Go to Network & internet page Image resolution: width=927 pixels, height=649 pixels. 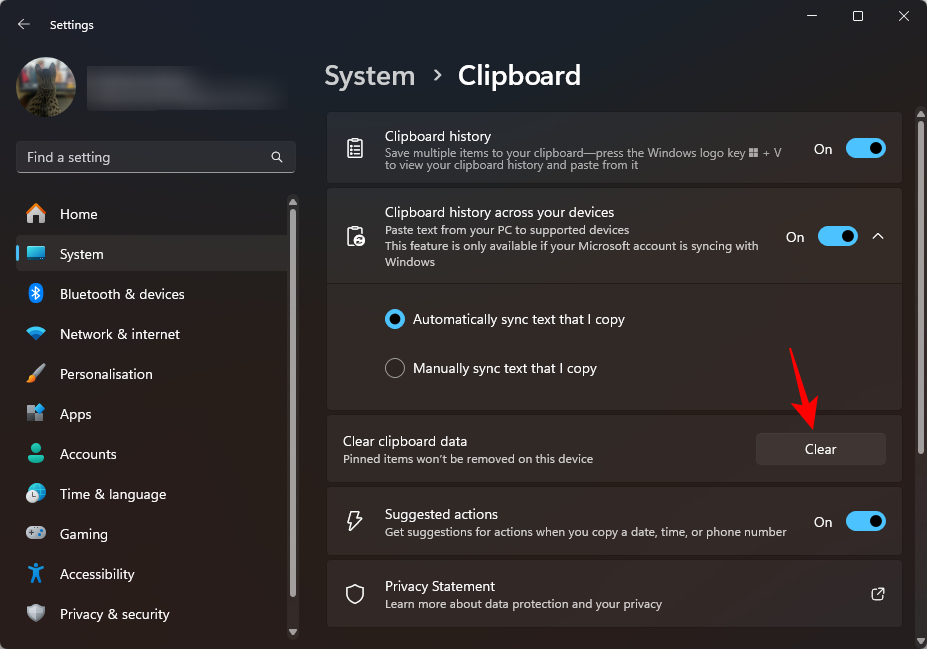(119, 334)
